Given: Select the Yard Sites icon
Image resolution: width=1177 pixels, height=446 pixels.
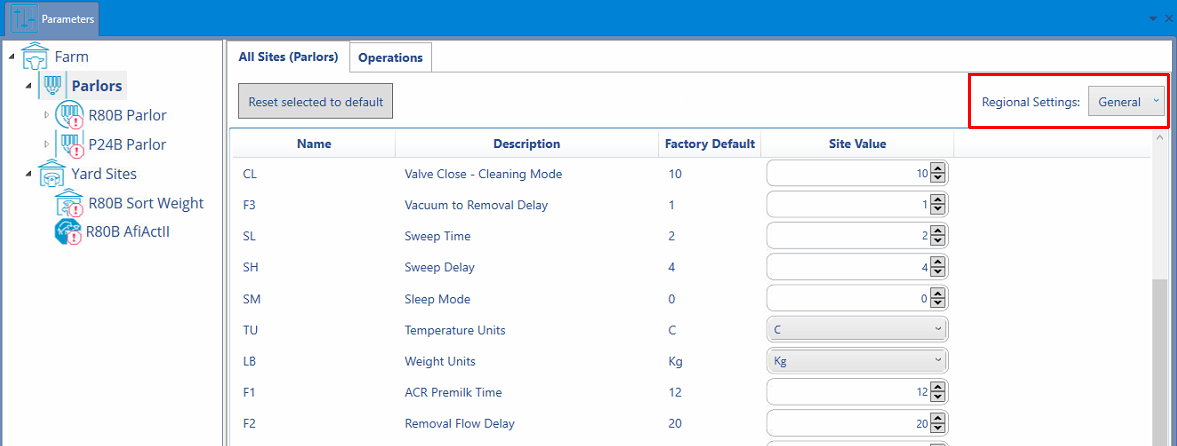Looking at the screenshot, I should [x=53, y=173].
